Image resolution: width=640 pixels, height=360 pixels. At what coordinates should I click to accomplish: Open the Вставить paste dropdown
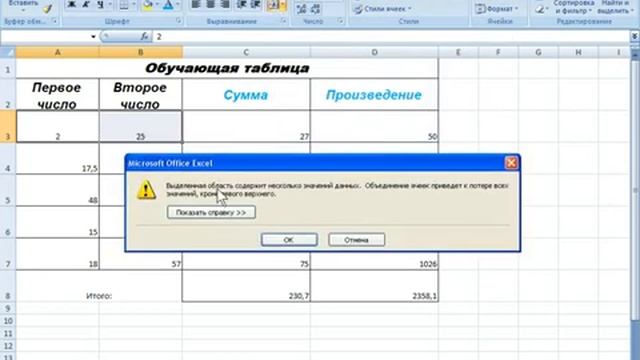pos(23,6)
